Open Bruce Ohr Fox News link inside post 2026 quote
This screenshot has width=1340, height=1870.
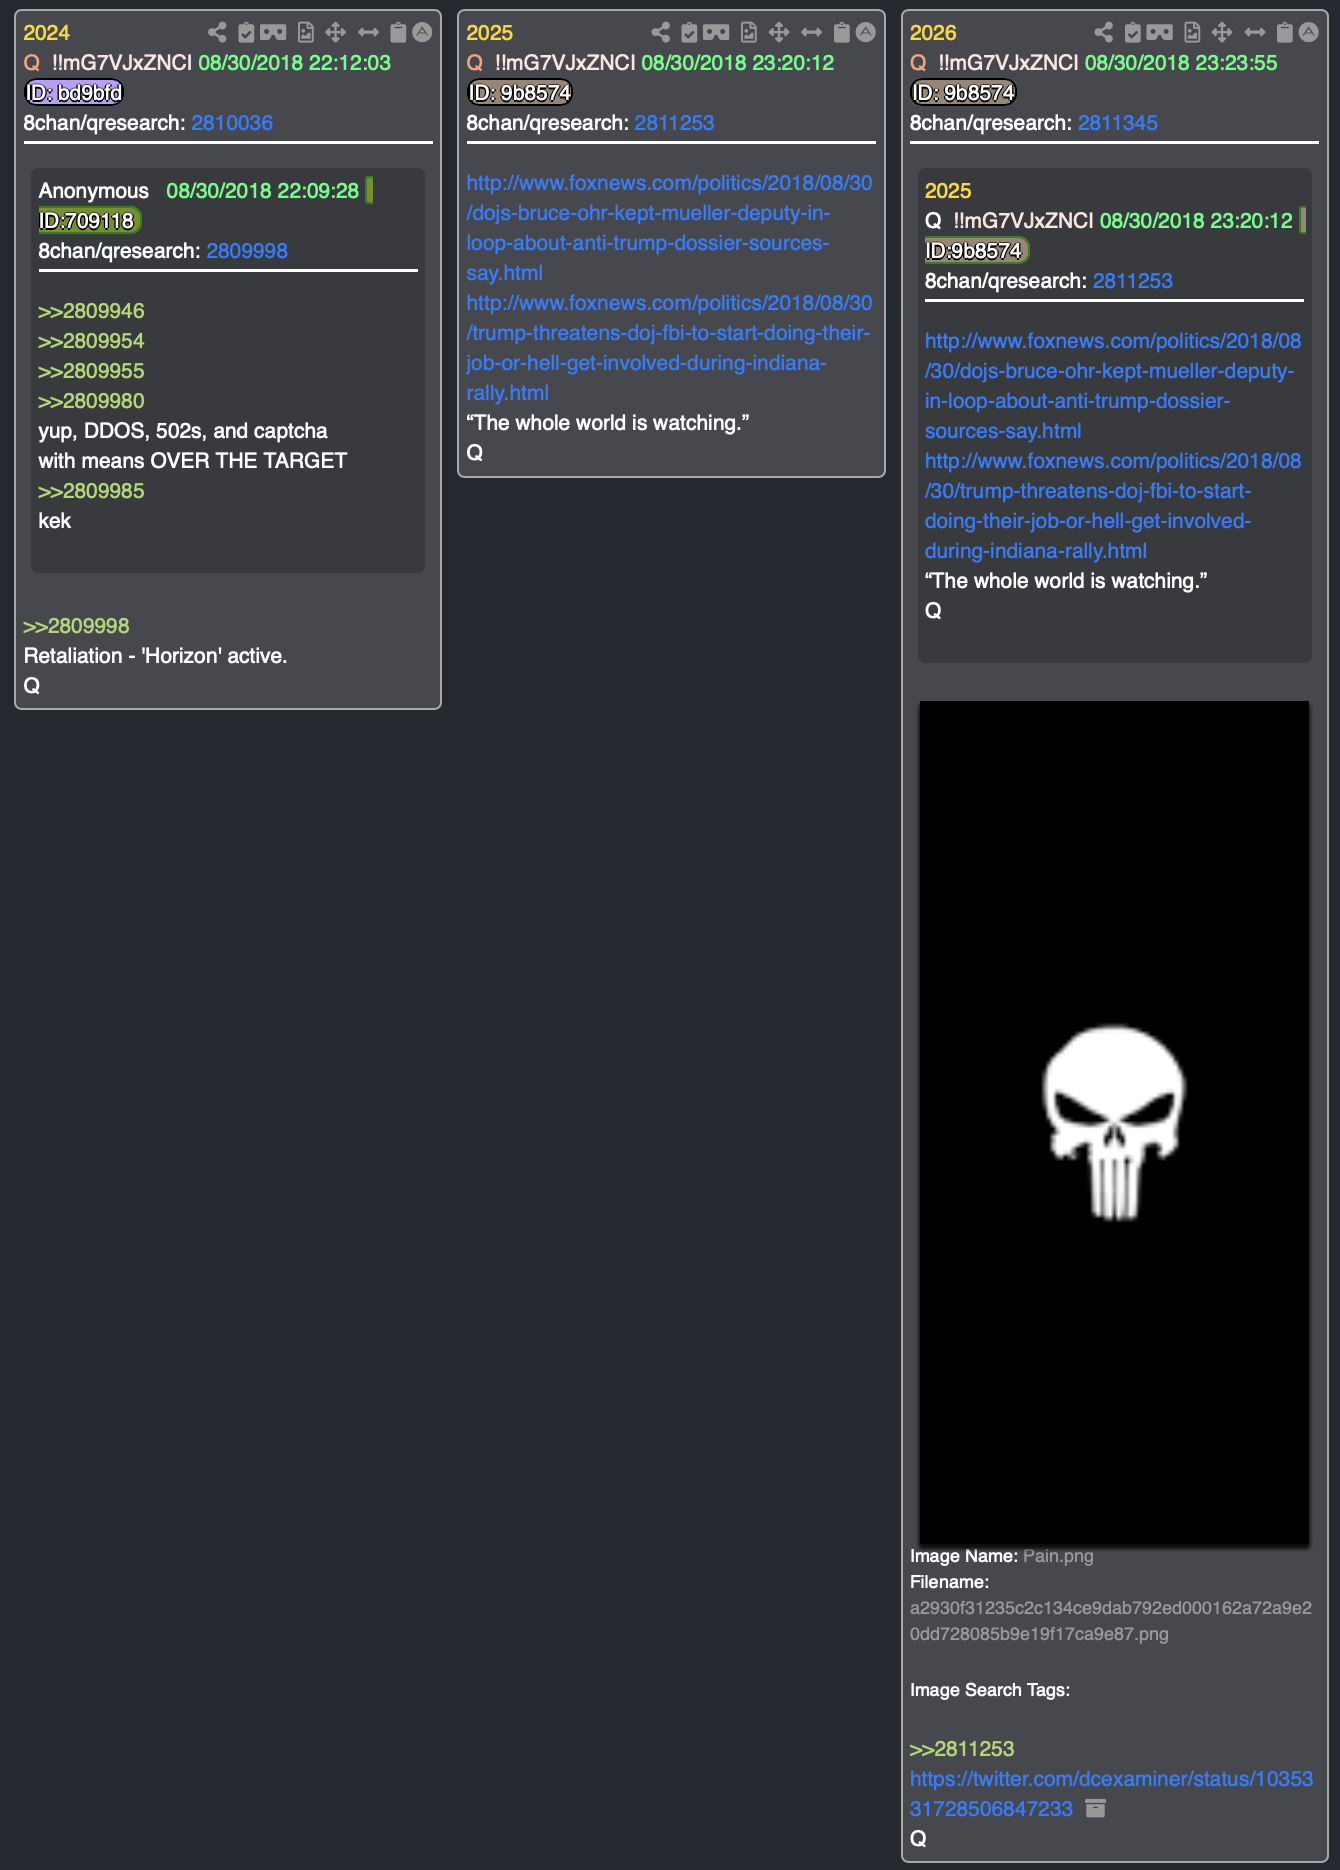(1113, 386)
